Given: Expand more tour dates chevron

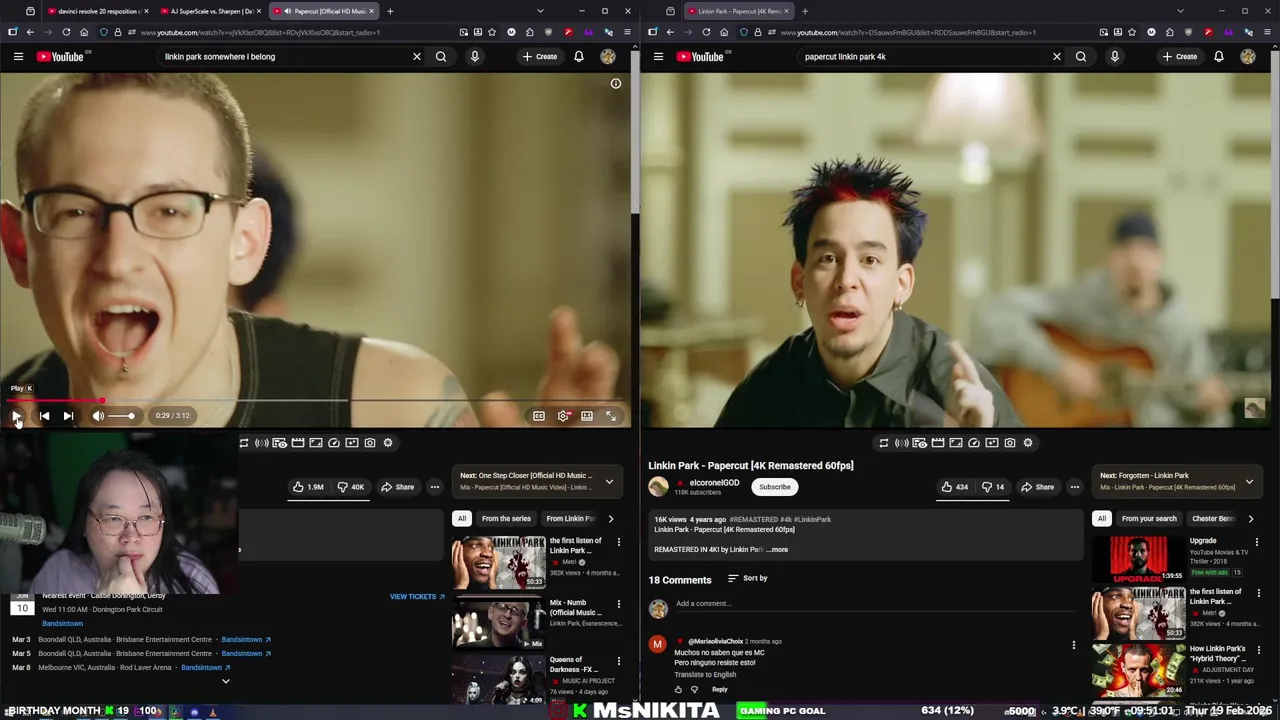Looking at the screenshot, I should pyautogui.click(x=225, y=682).
